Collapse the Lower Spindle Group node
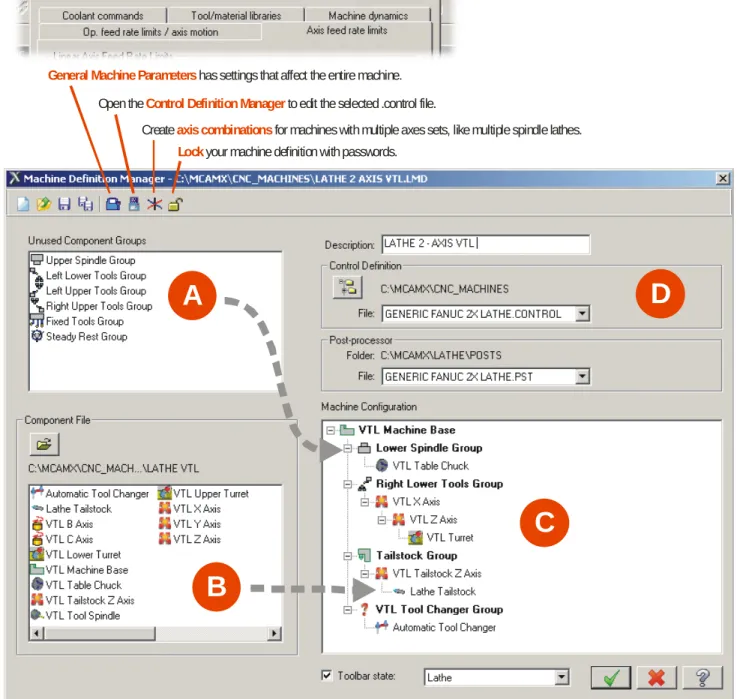This screenshot has width=737, height=699. tap(348, 448)
